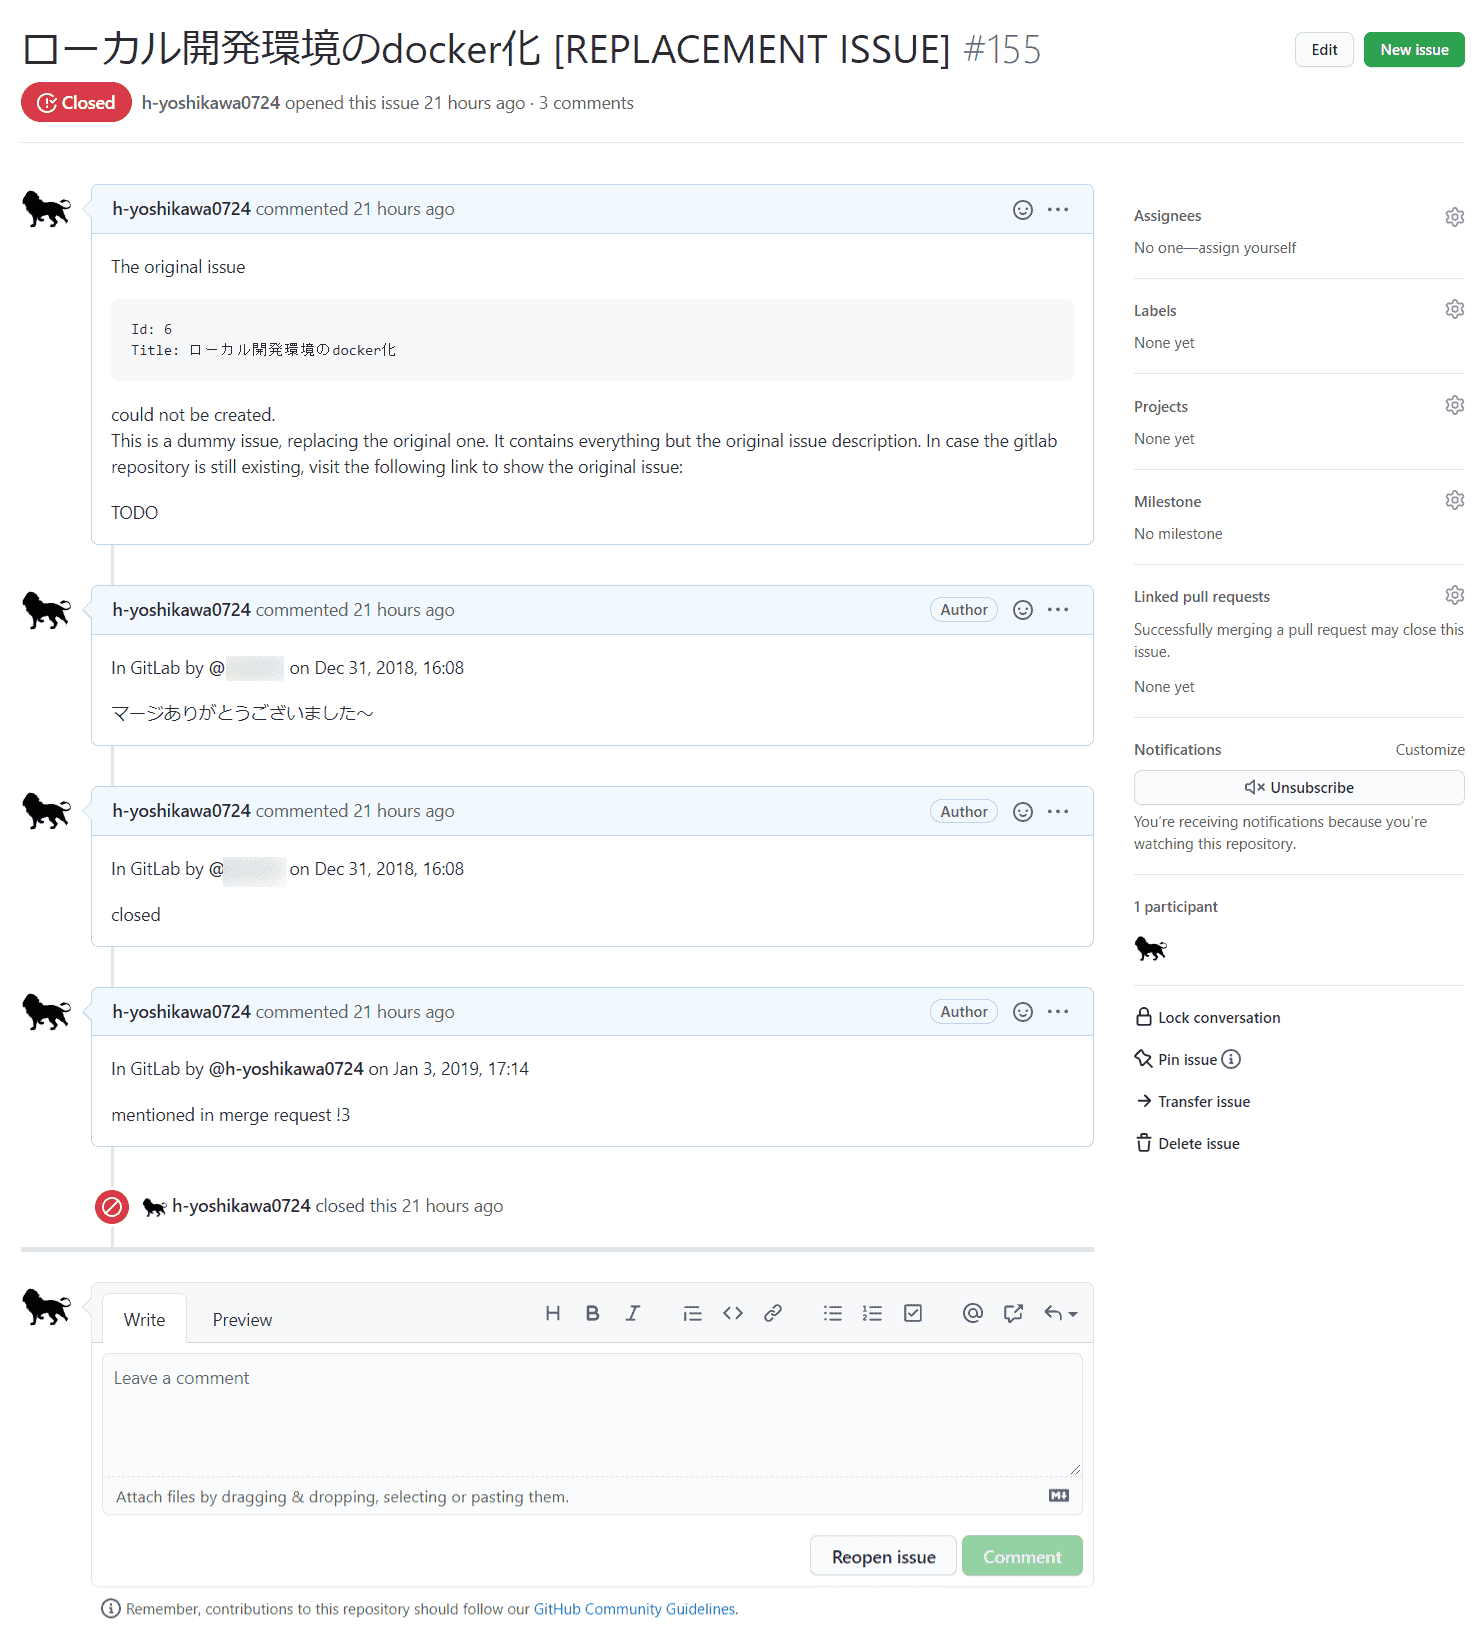Open Projects settings gear
The image size is (1484, 1639).
click(1455, 405)
